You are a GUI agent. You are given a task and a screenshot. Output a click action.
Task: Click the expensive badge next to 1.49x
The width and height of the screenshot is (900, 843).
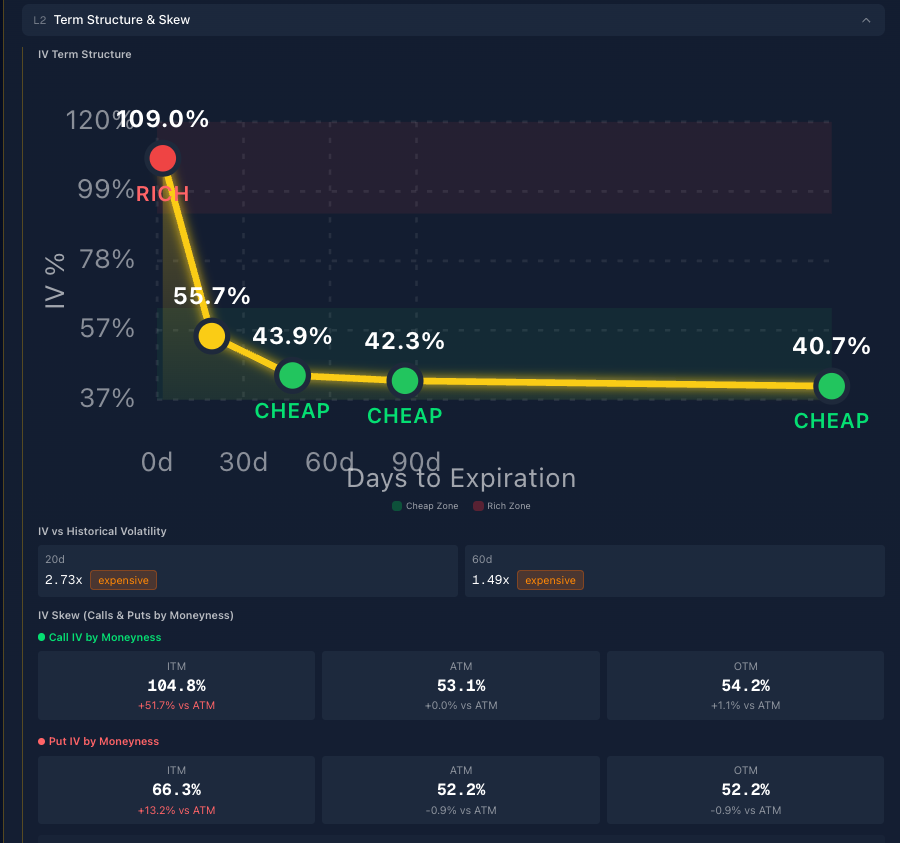(550, 580)
